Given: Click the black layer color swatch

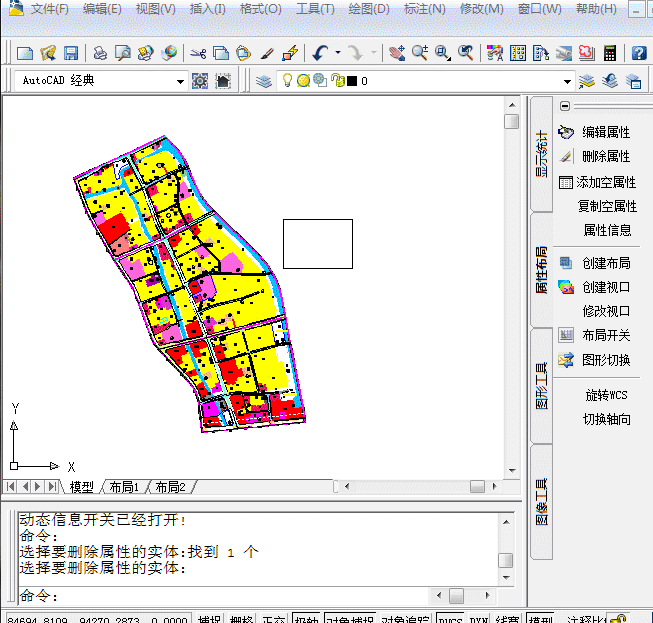Looking at the screenshot, I should tap(352, 81).
